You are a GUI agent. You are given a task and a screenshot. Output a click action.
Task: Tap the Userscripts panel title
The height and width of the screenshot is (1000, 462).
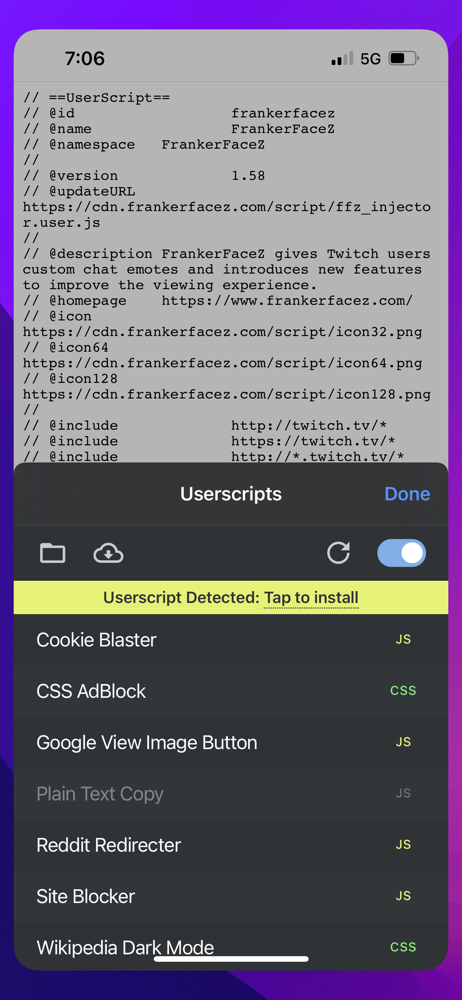coord(230,494)
